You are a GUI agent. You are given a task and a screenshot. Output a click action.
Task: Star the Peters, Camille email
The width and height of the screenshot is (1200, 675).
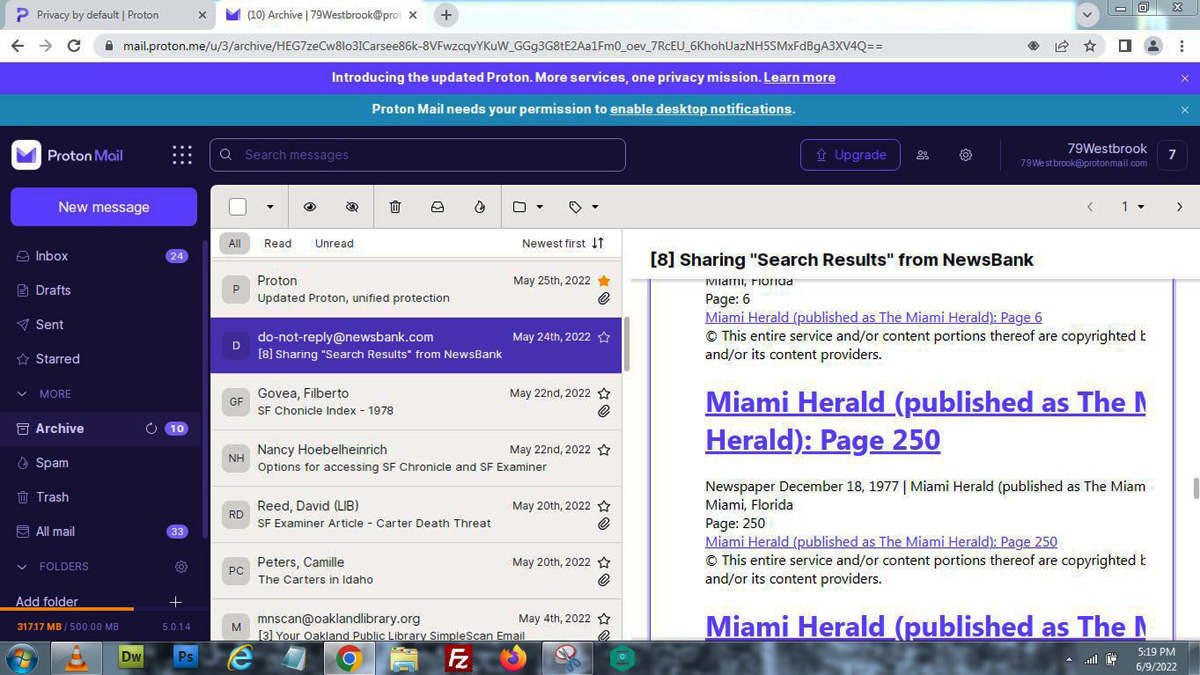(604, 562)
